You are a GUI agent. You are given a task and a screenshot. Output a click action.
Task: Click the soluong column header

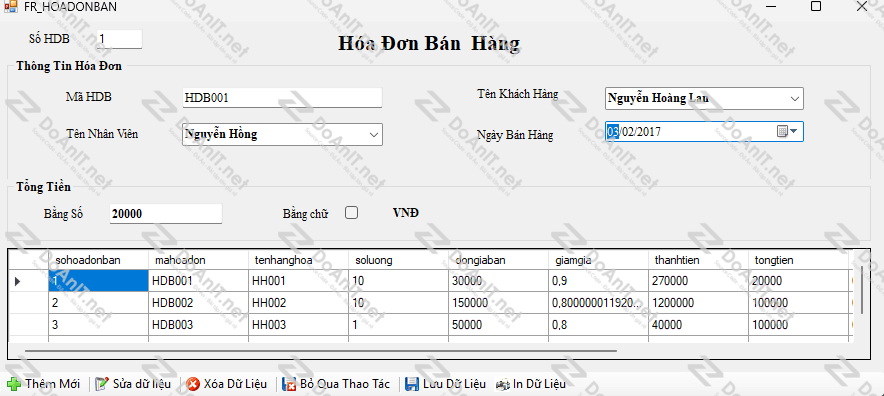pyautogui.click(x=399, y=259)
